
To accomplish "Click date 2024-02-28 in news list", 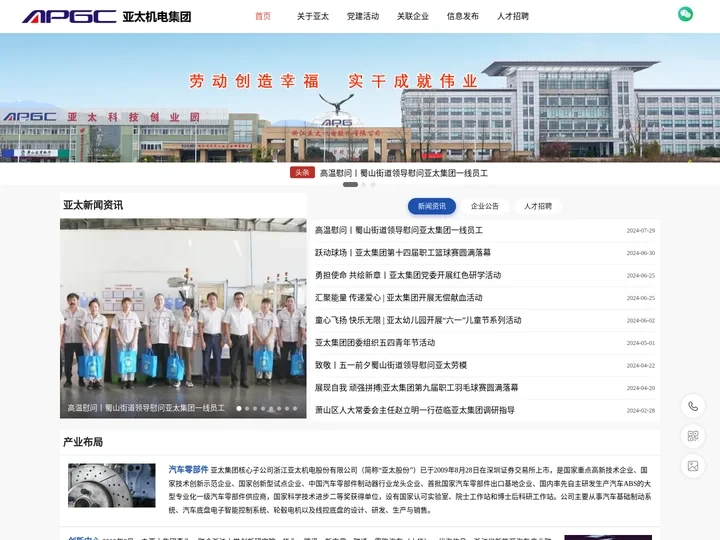I will pyautogui.click(x=641, y=411).
